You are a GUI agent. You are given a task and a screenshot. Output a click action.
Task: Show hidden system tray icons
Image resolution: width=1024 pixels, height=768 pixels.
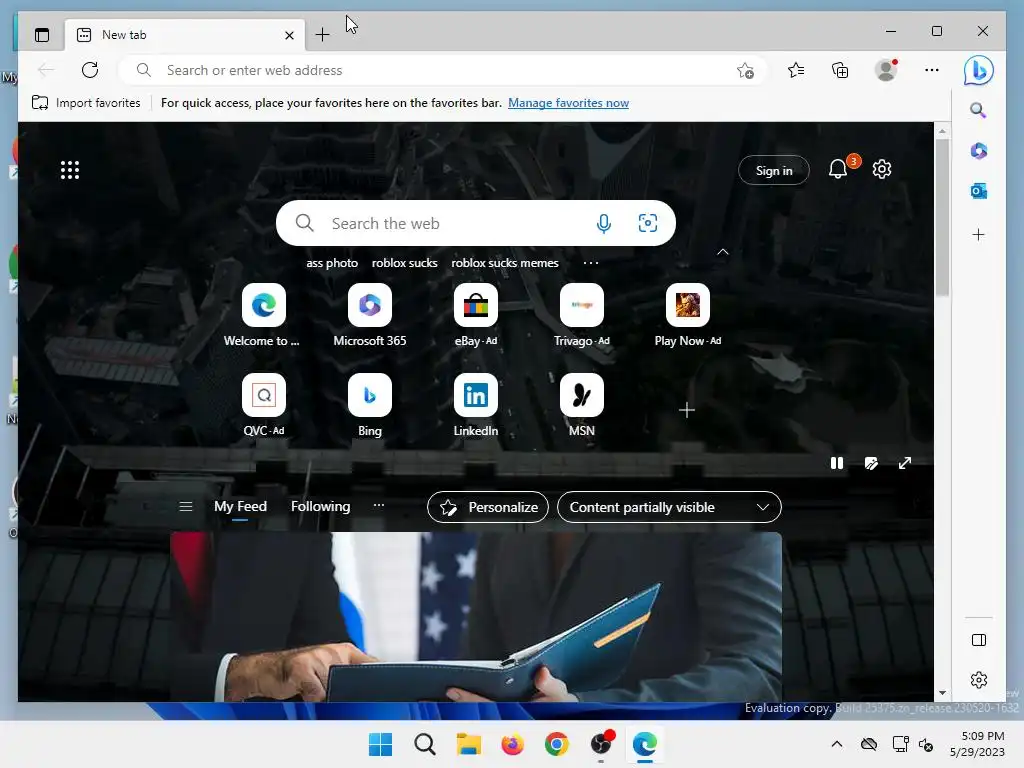tap(837, 744)
